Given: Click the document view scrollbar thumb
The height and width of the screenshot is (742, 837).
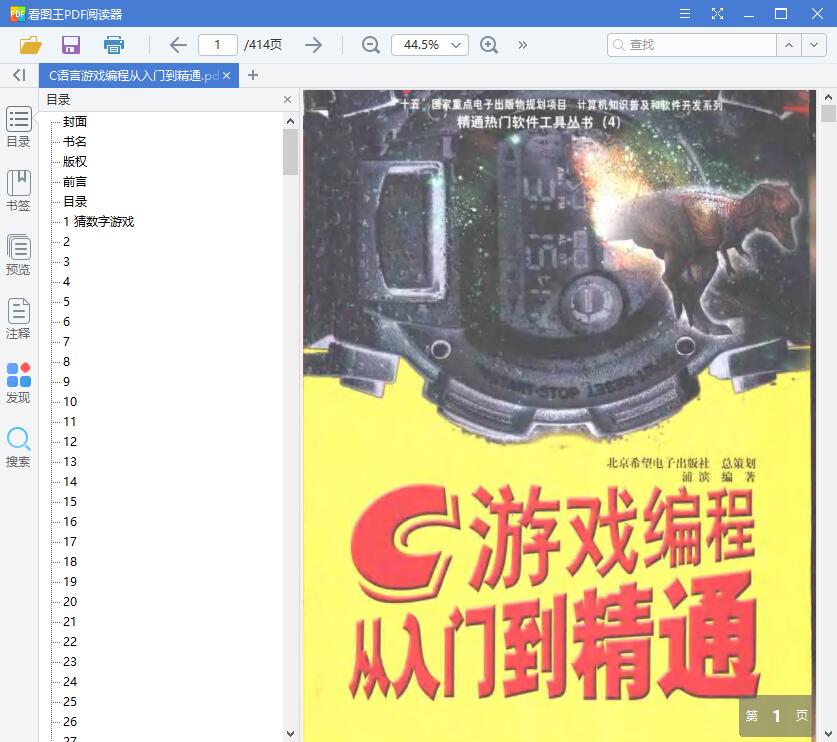Looking at the screenshot, I should [828, 114].
